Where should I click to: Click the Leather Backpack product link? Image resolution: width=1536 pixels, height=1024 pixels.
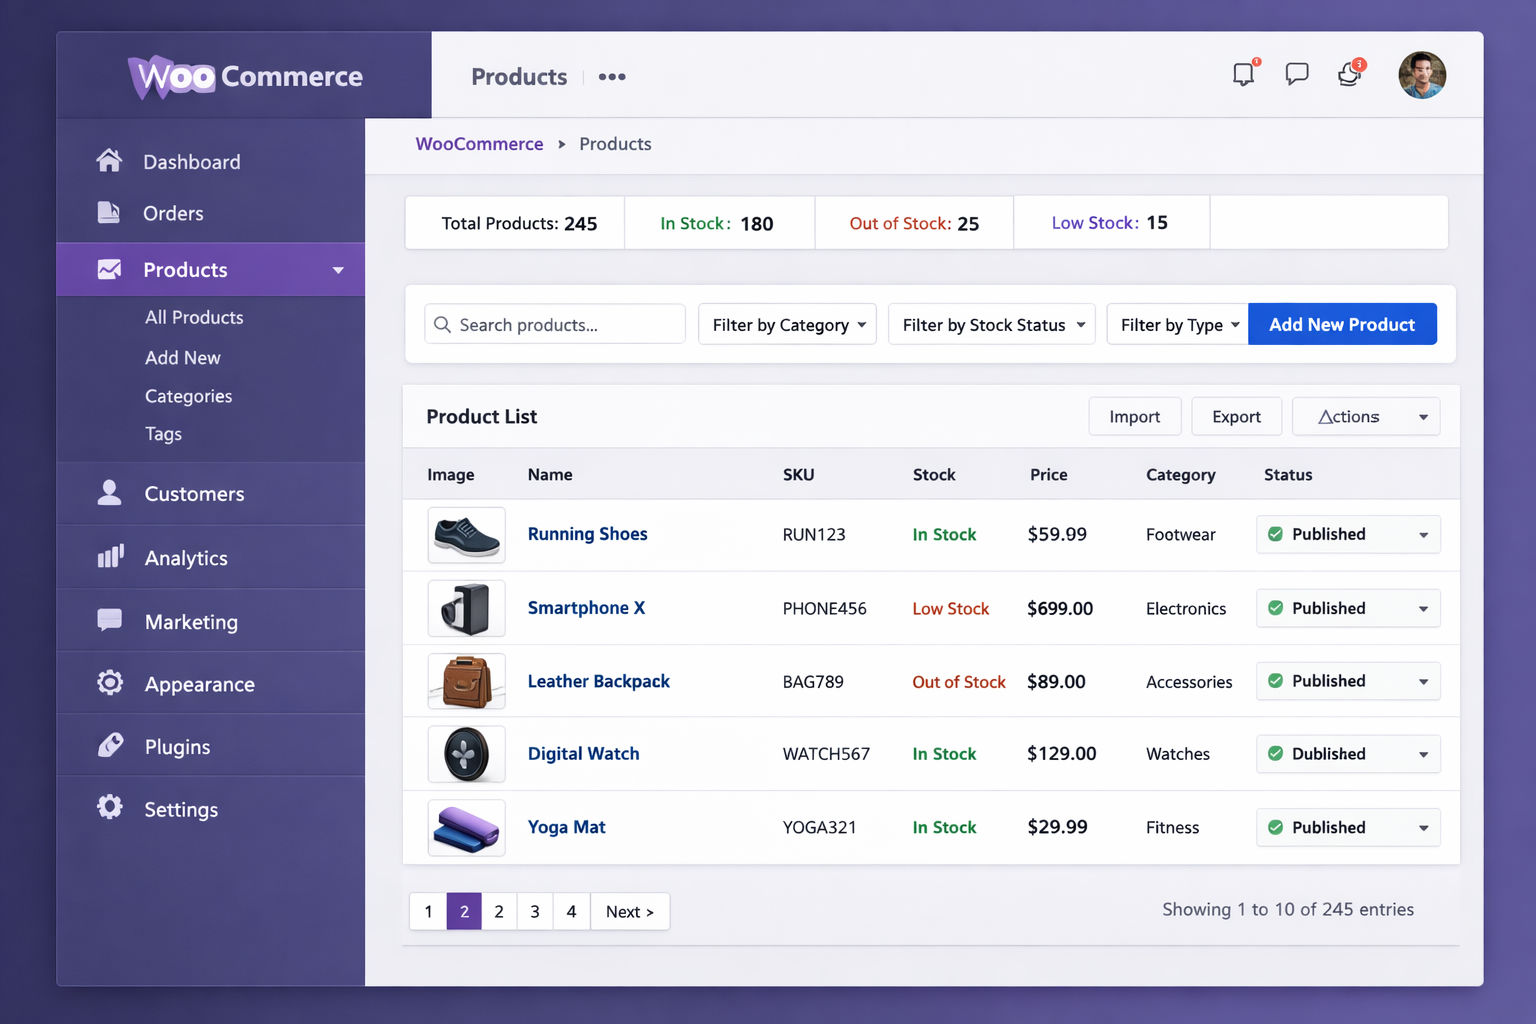598,681
